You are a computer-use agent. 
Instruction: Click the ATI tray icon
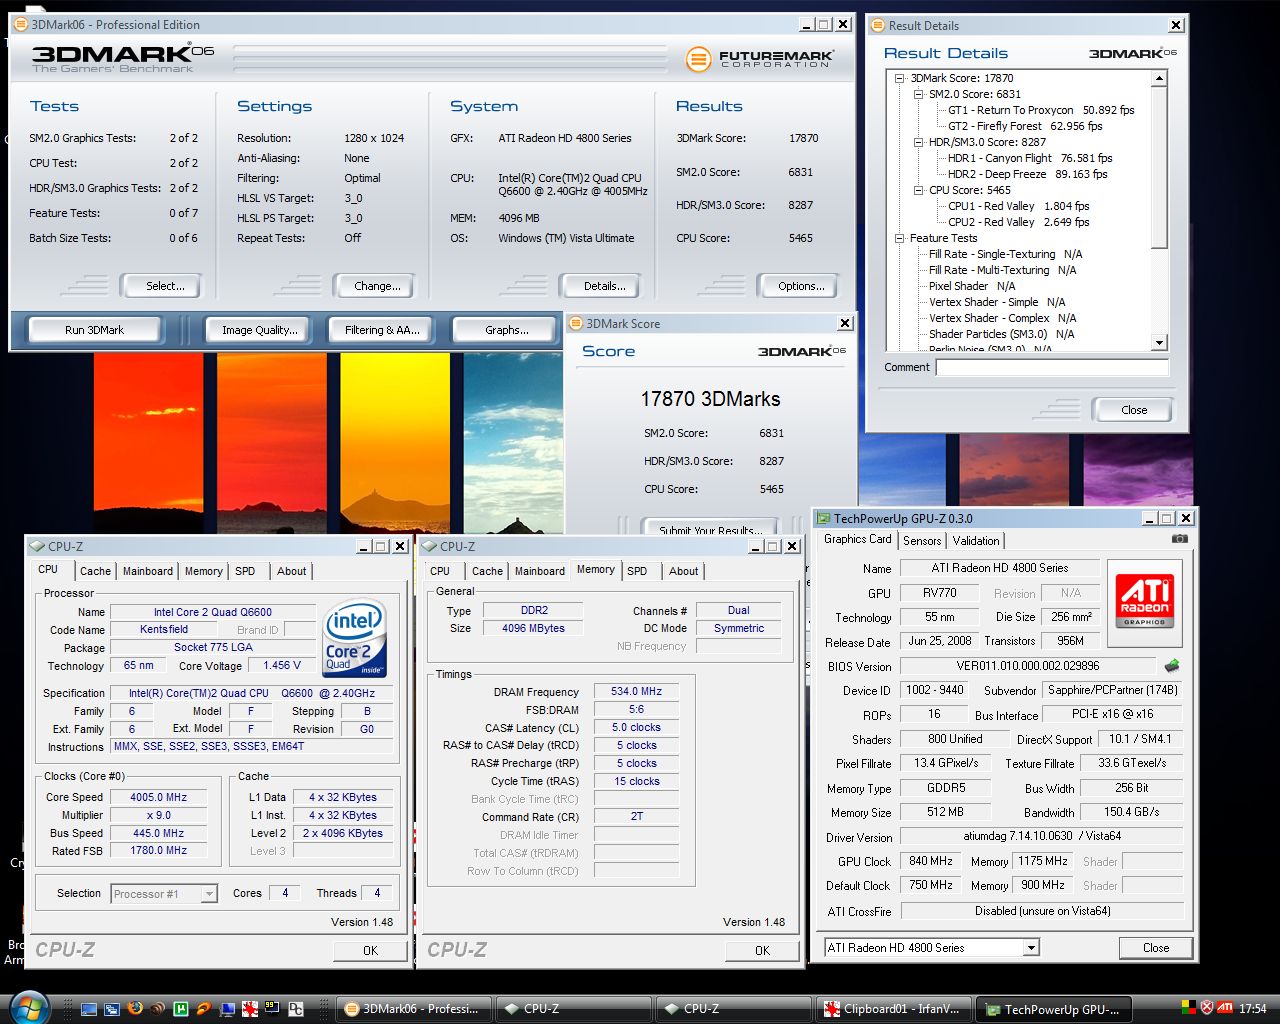1225,1008
